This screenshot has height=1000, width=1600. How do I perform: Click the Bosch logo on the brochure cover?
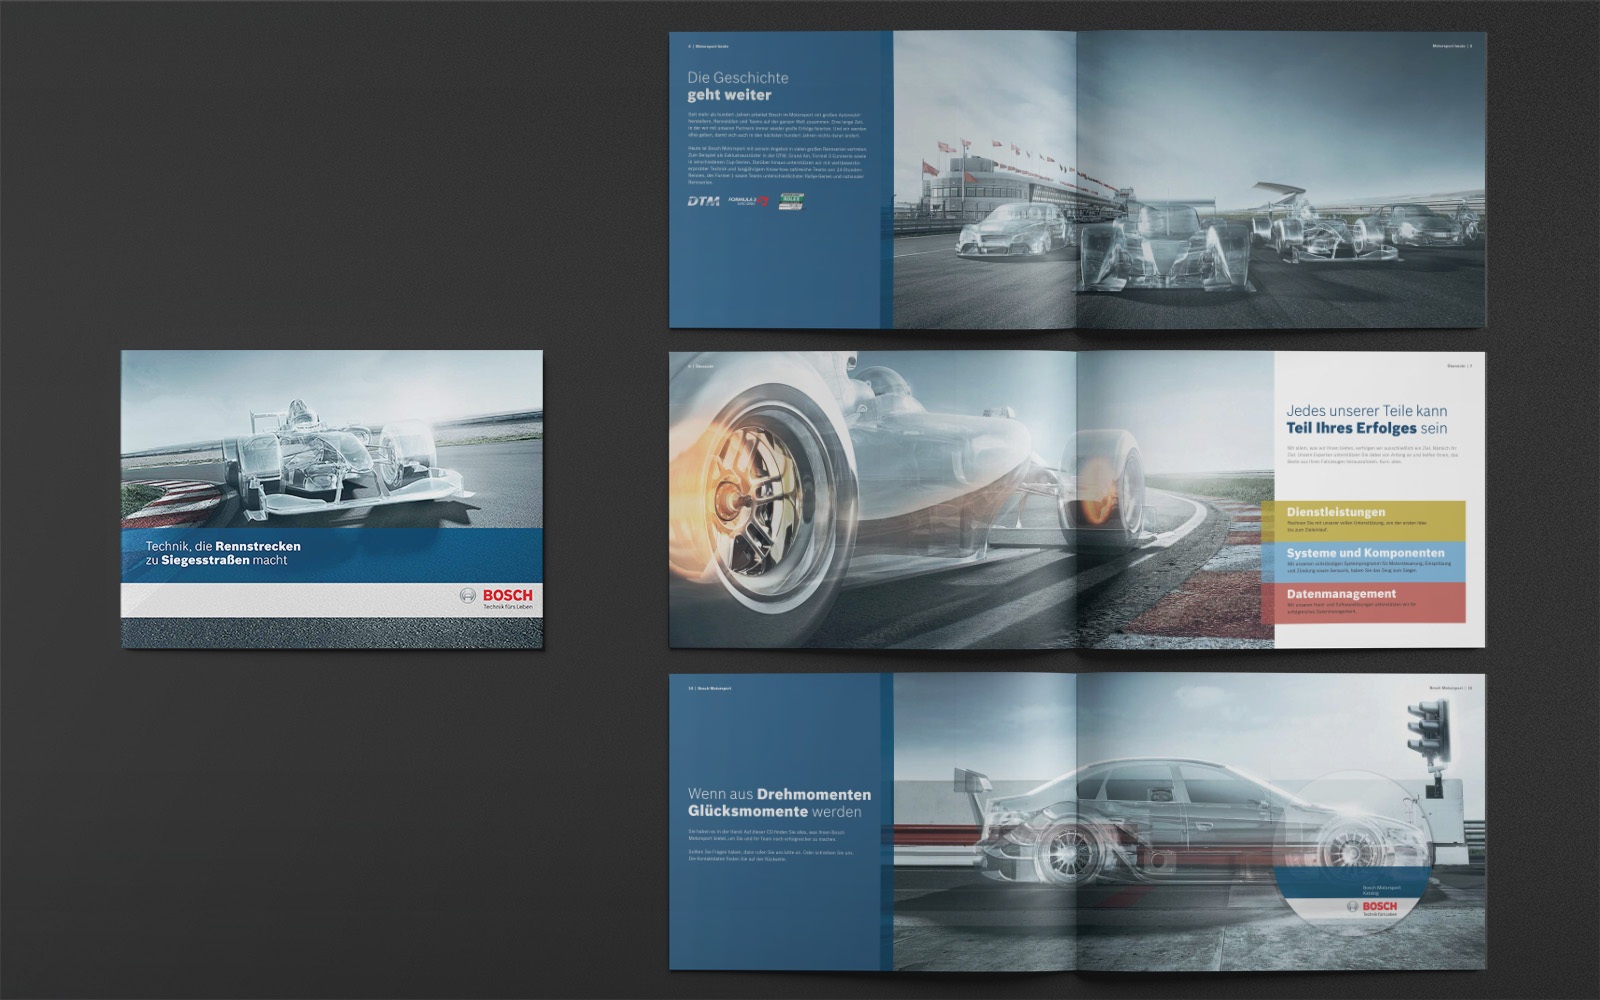[x=497, y=598]
